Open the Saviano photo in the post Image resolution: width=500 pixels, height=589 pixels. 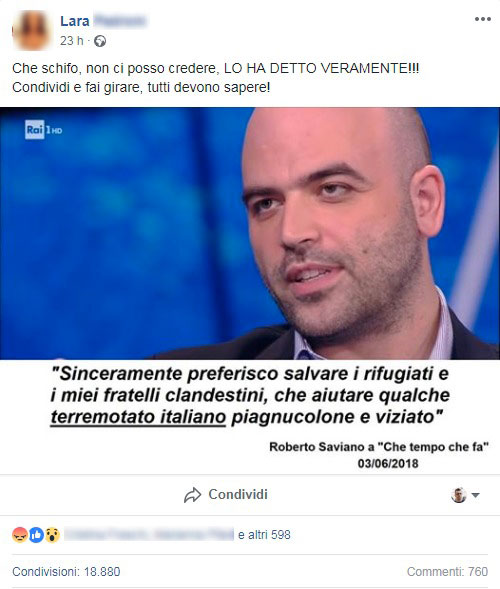pos(250,233)
